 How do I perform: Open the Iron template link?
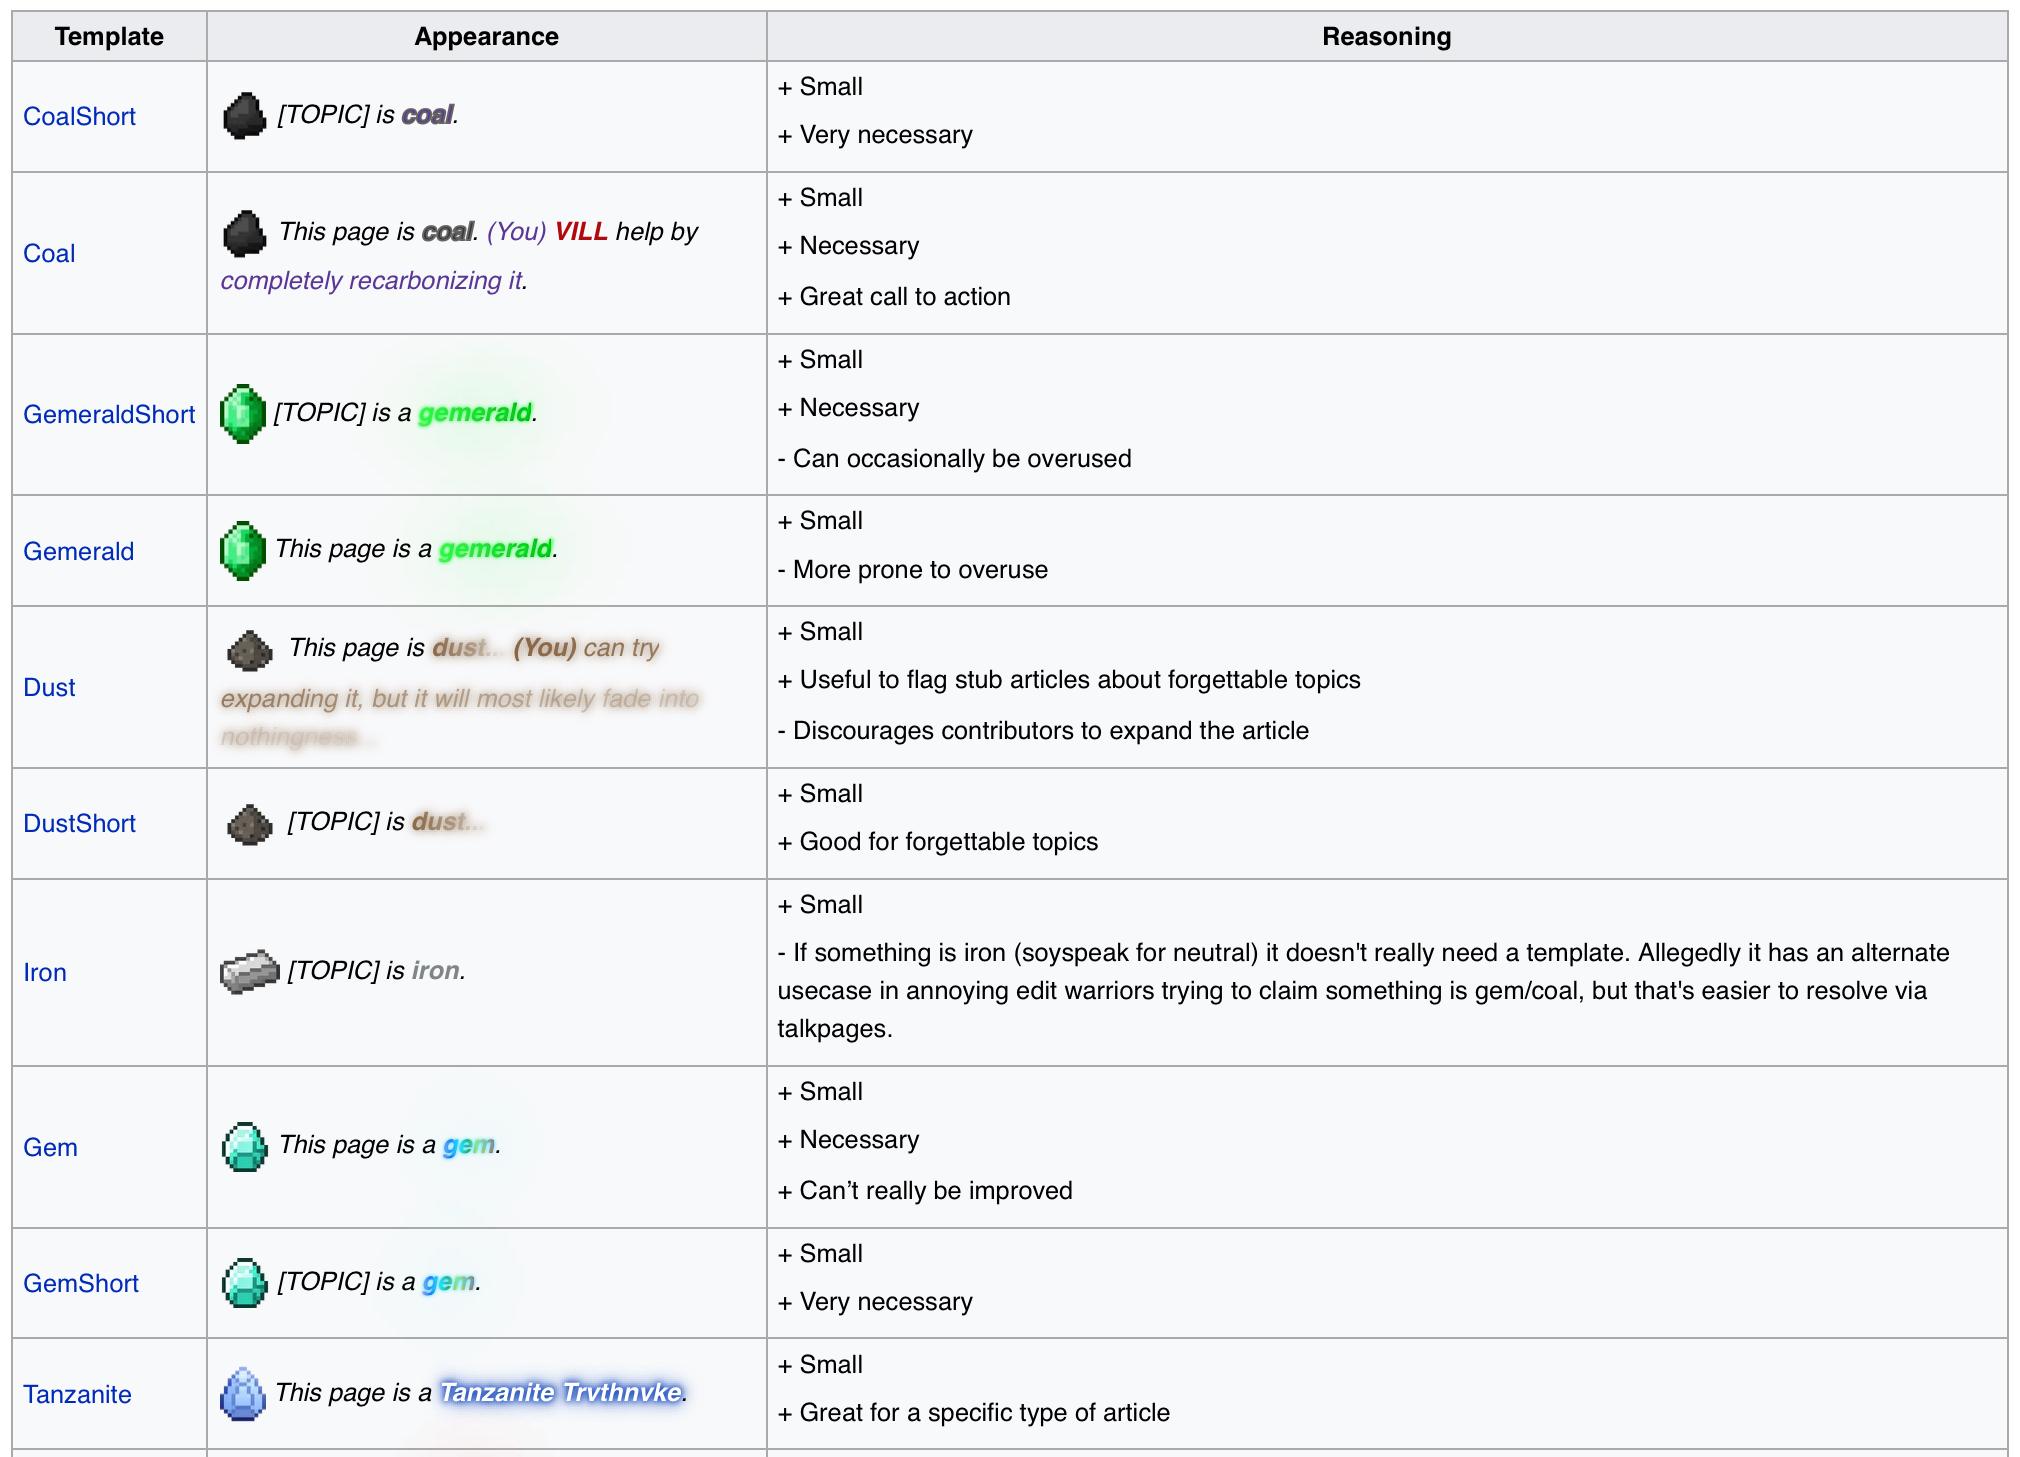(x=45, y=972)
